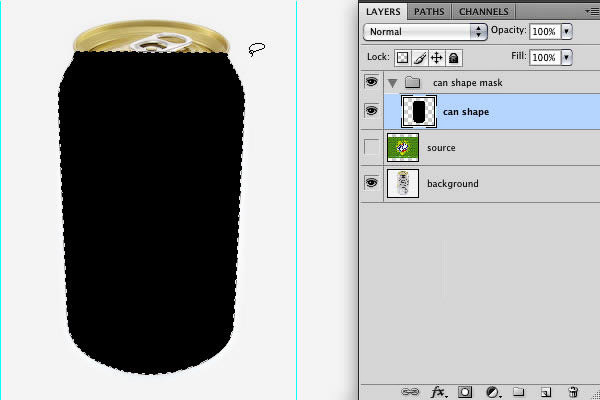The height and width of the screenshot is (400, 600).
Task: Show the source layer
Action: tap(371, 147)
